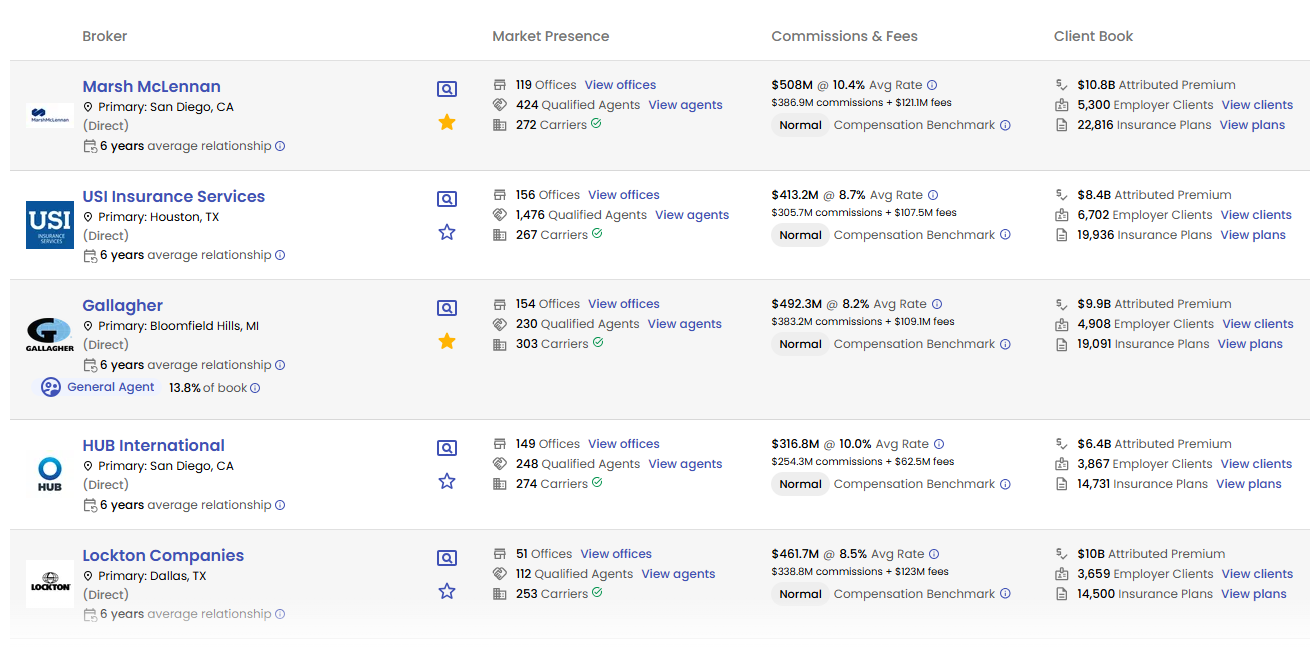This screenshot has height=649, width=1310.
Task: View clients for HUB International
Action: 1256,464
